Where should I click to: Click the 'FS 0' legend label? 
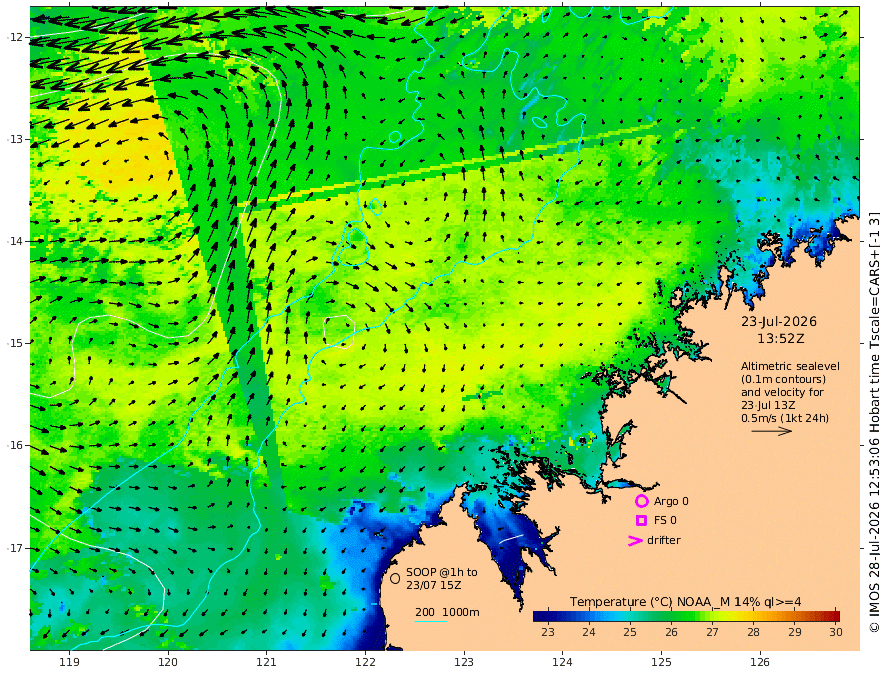[665, 521]
